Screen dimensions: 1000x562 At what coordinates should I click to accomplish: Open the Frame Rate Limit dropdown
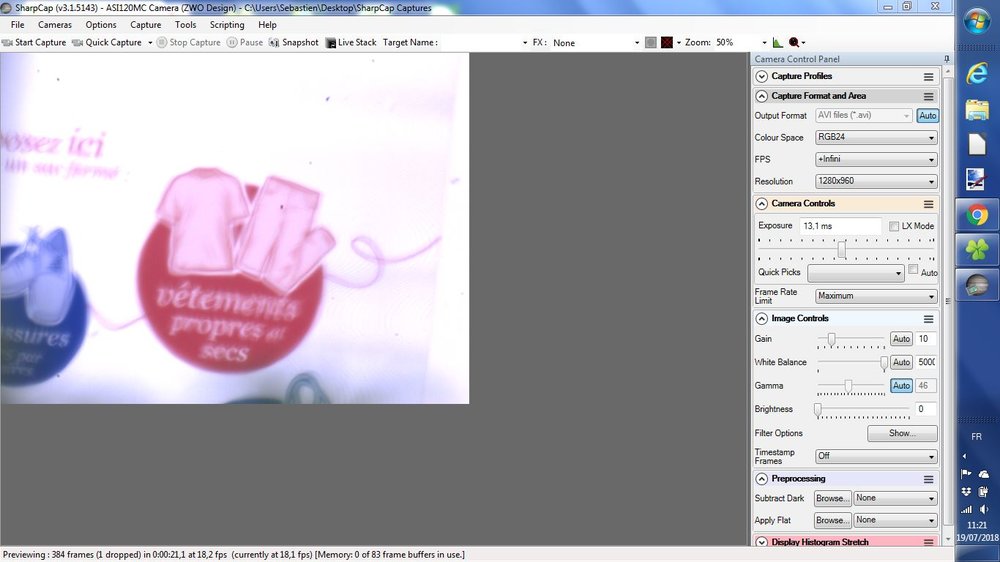pos(876,296)
